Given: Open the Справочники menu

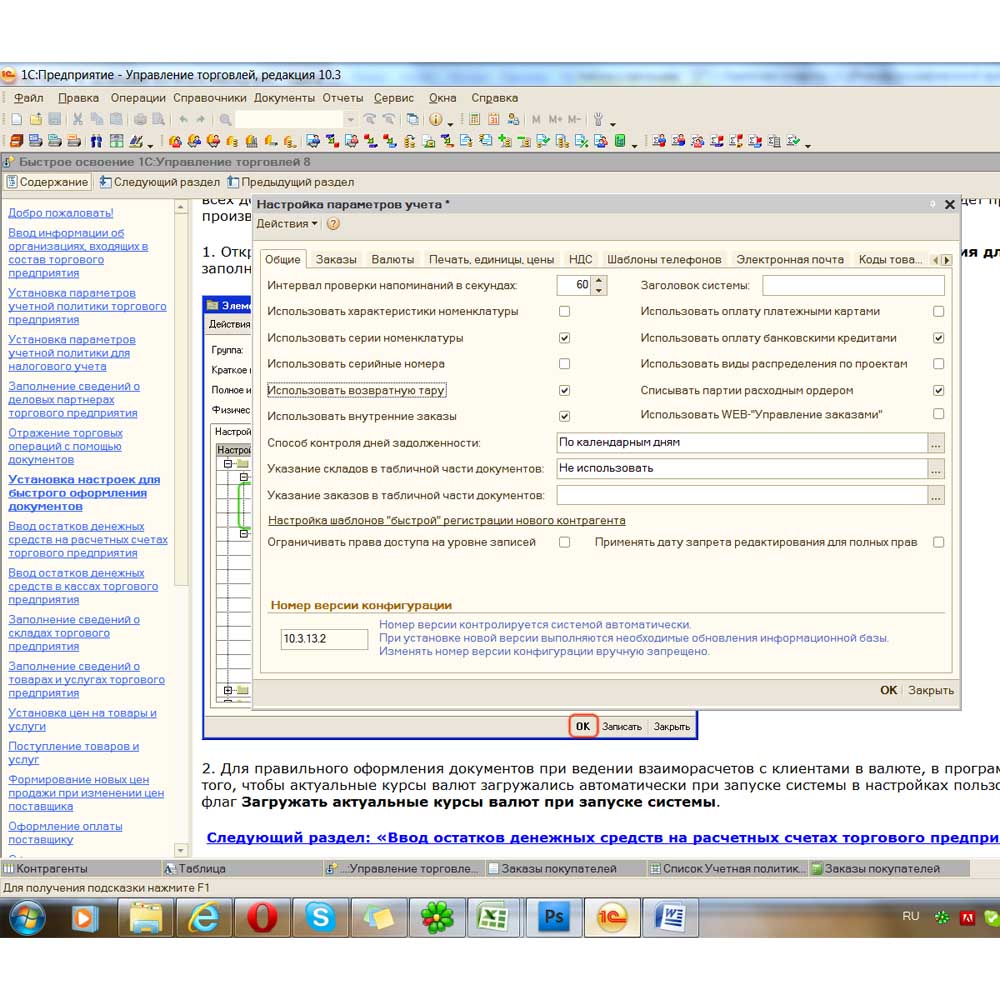Looking at the screenshot, I should (x=209, y=98).
